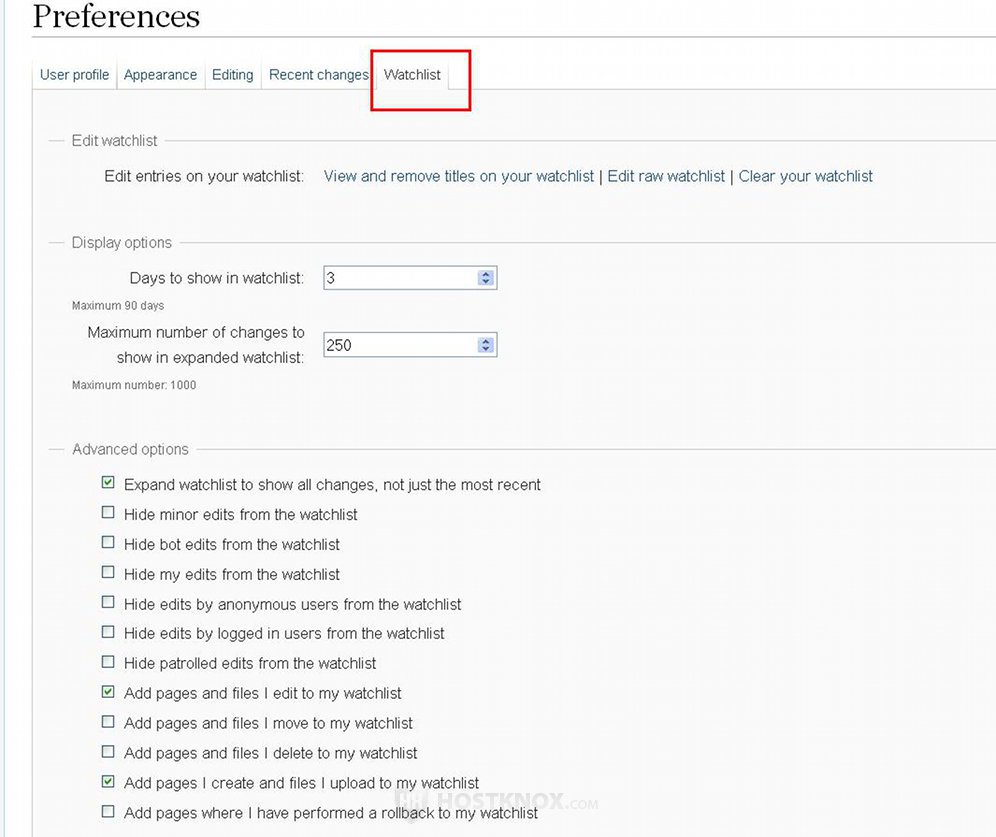The width and height of the screenshot is (996, 837).
Task: Open the Editing preferences tab
Action: [232, 75]
